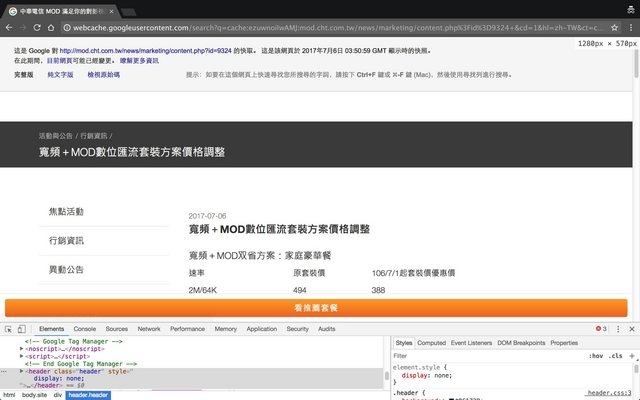The height and width of the screenshot is (400, 640).
Task: Switch to the Network tab
Action: pyautogui.click(x=149, y=329)
